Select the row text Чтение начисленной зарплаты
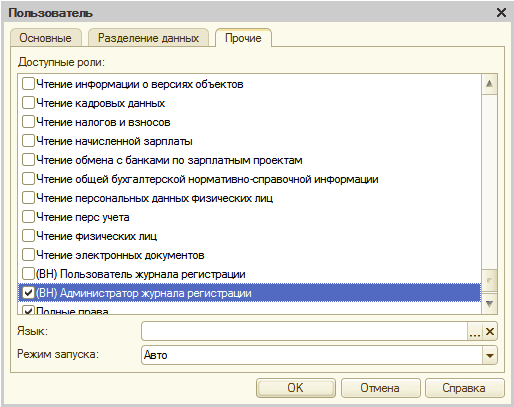The image size is (514, 407). [114, 141]
